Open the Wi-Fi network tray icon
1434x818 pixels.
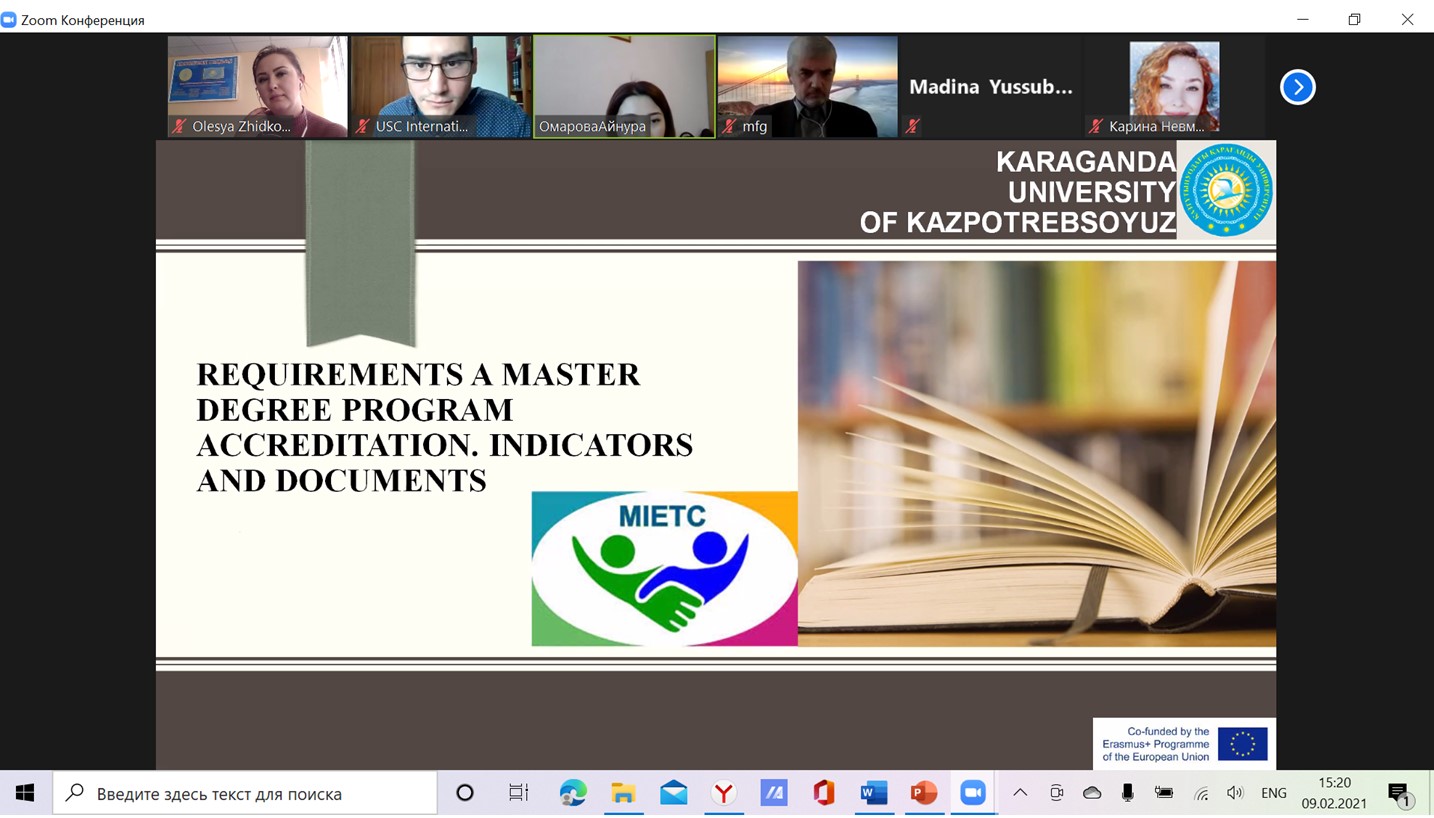pos(1201,793)
